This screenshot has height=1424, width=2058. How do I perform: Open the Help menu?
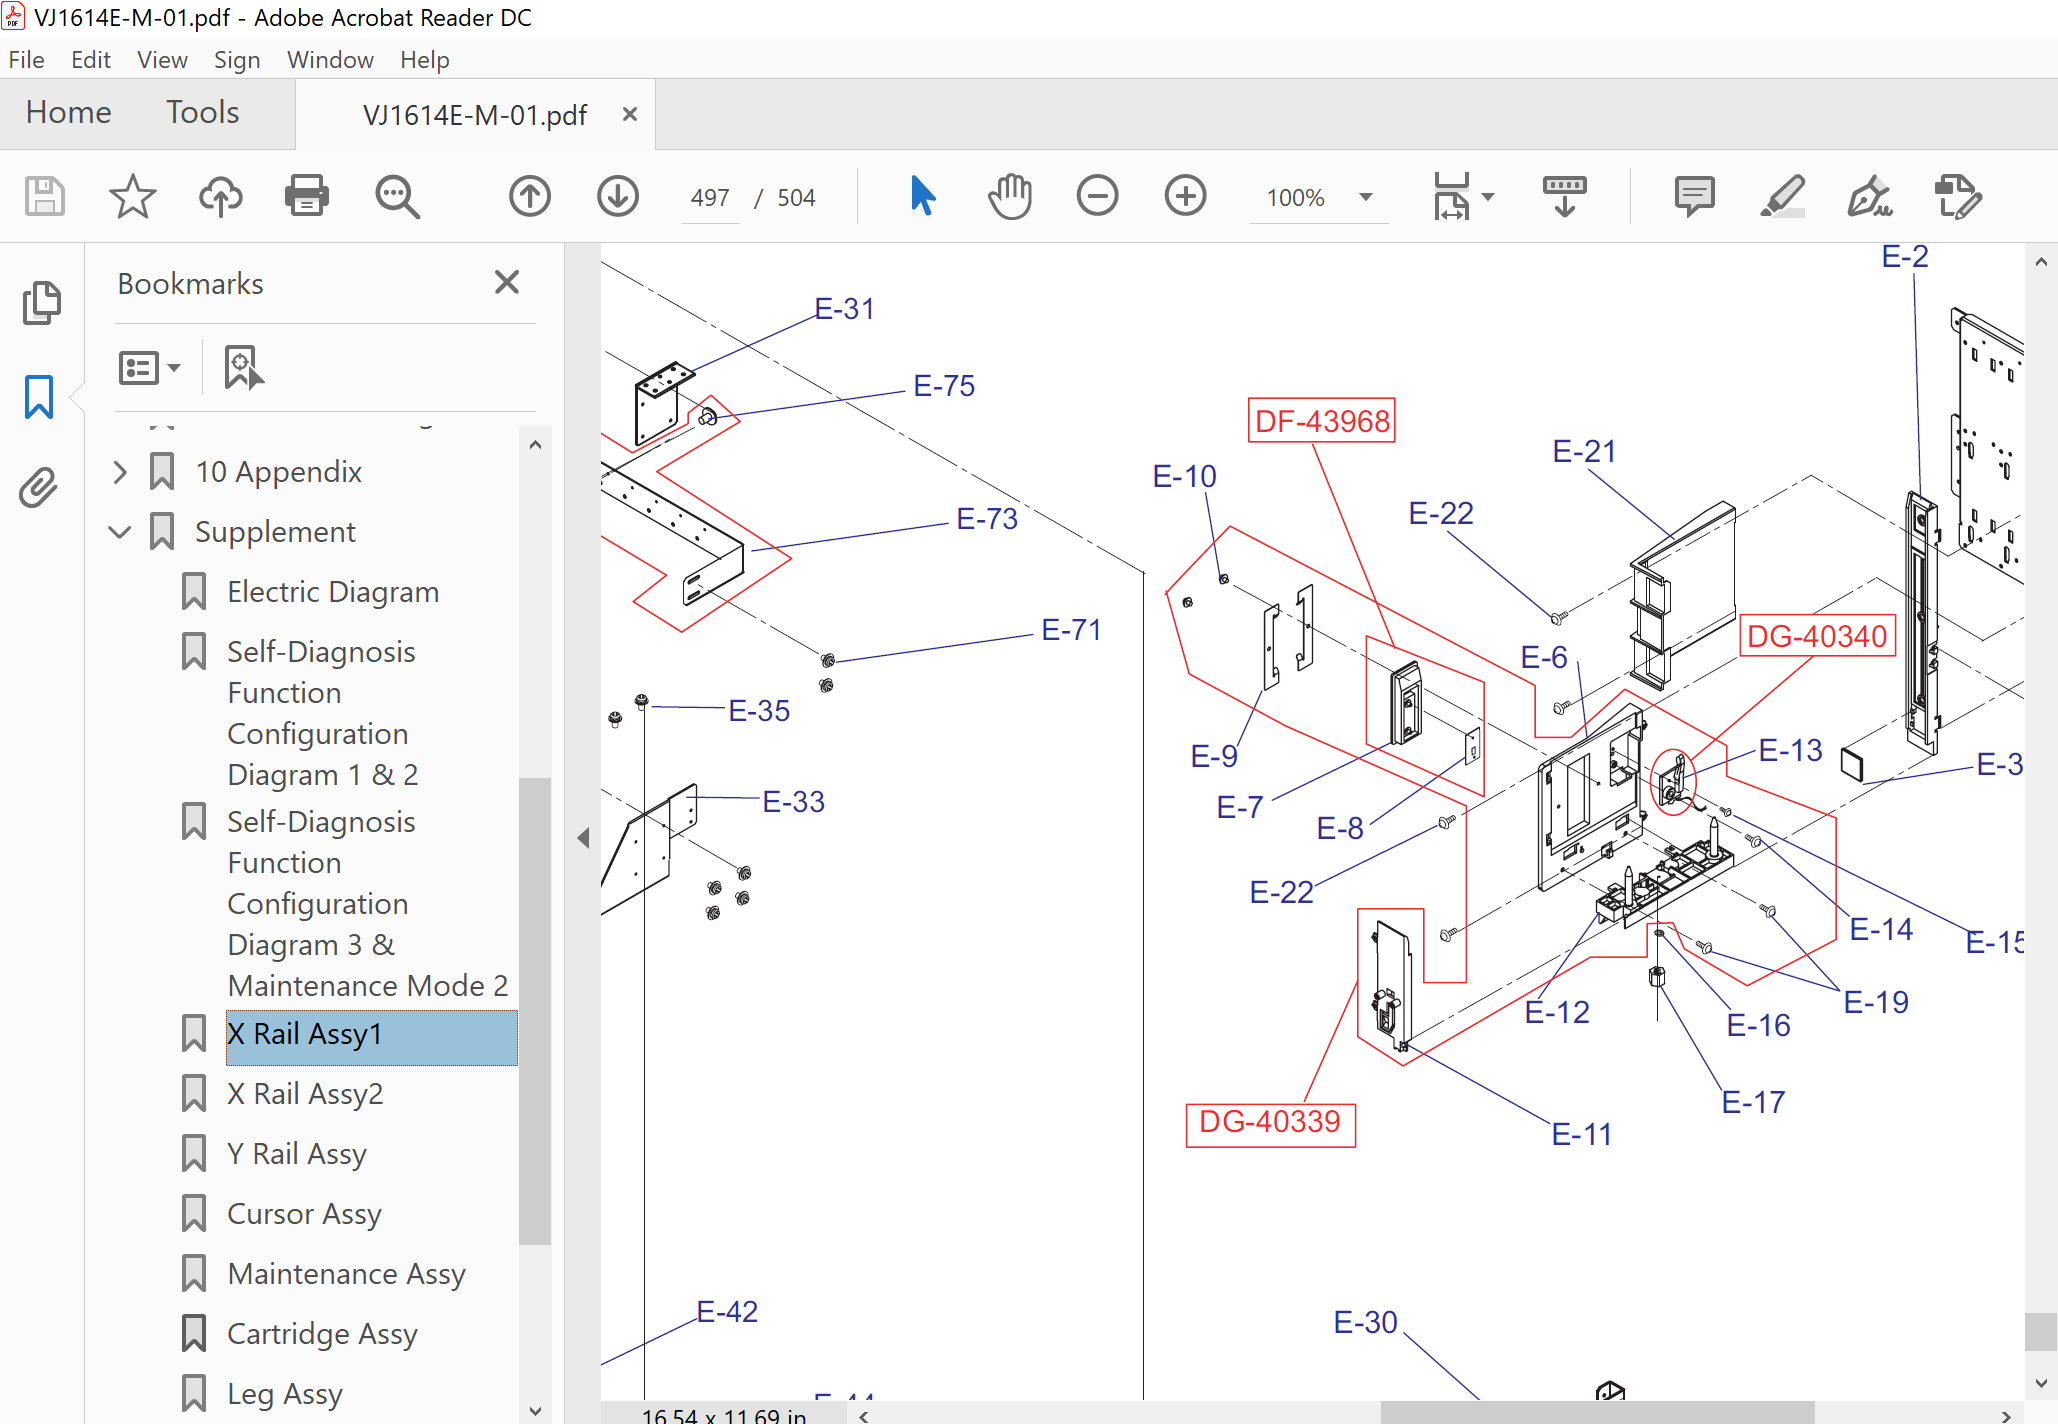click(425, 60)
